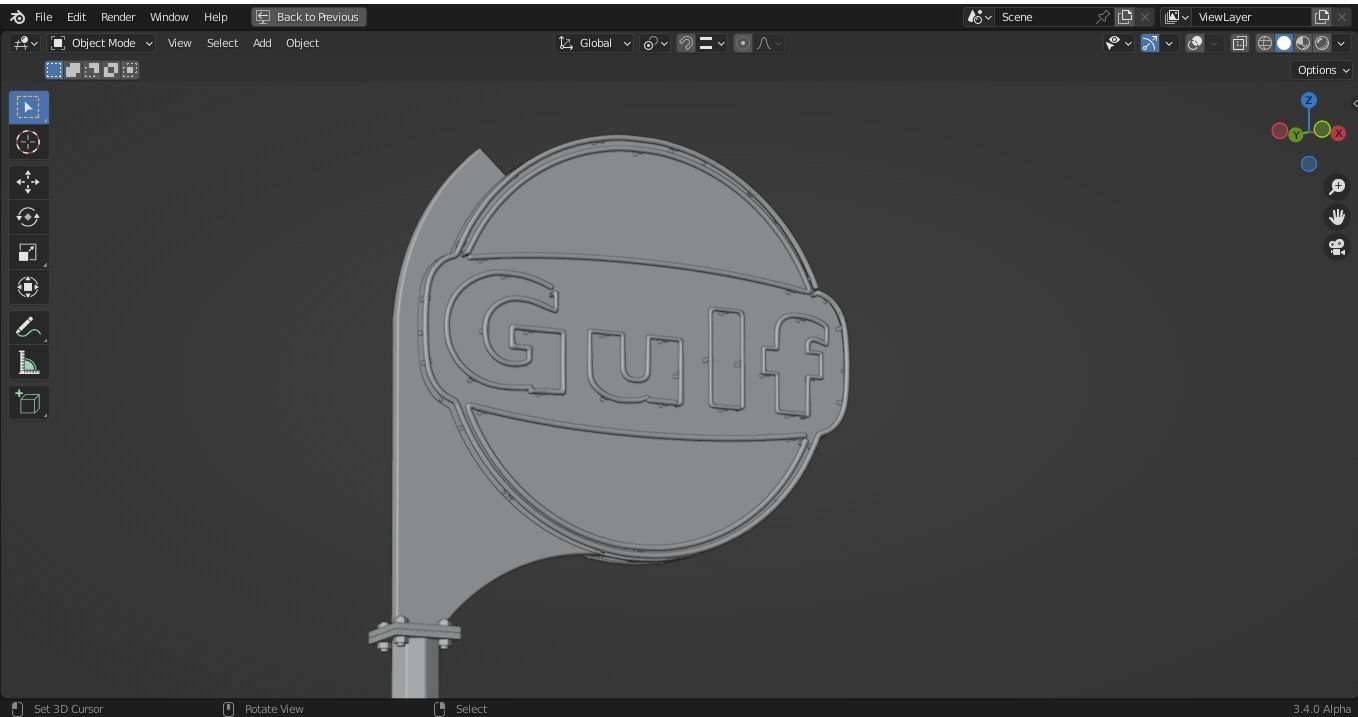Toggle proportional editing circle button
Viewport: 1358px width, 717px height.
pos(743,43)
